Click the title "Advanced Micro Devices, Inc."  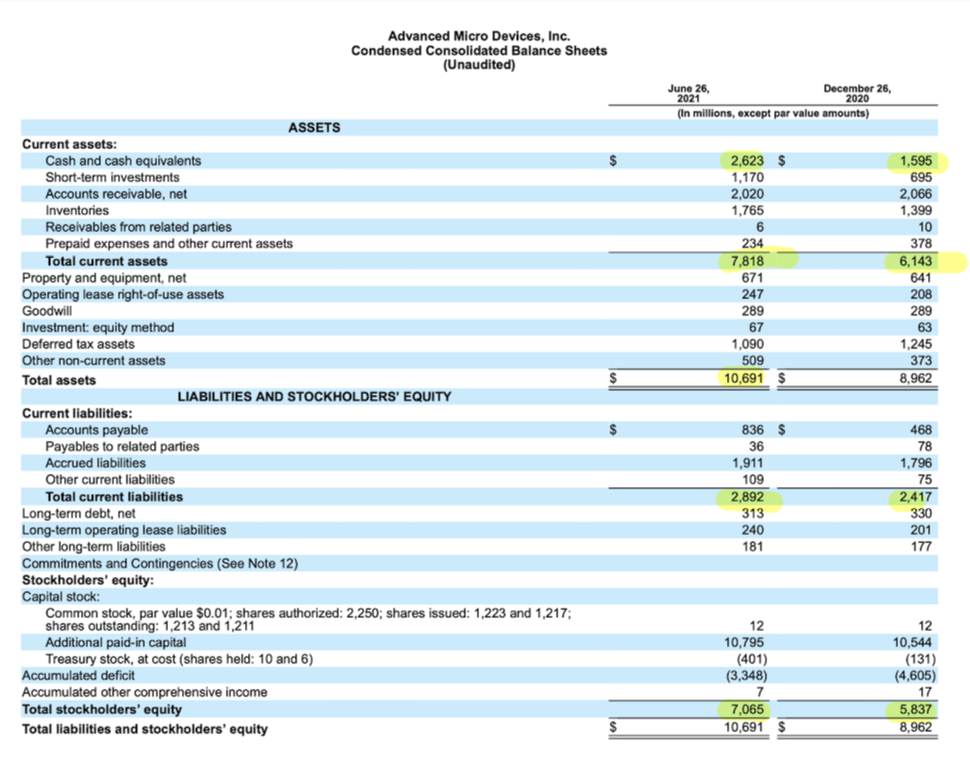point(479,36)
